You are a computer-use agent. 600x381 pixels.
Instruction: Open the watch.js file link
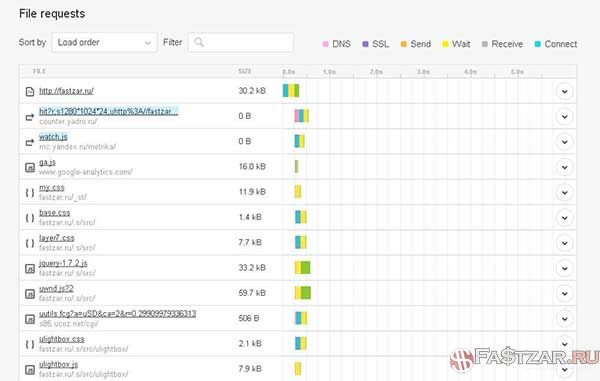(x=53, y=137)
